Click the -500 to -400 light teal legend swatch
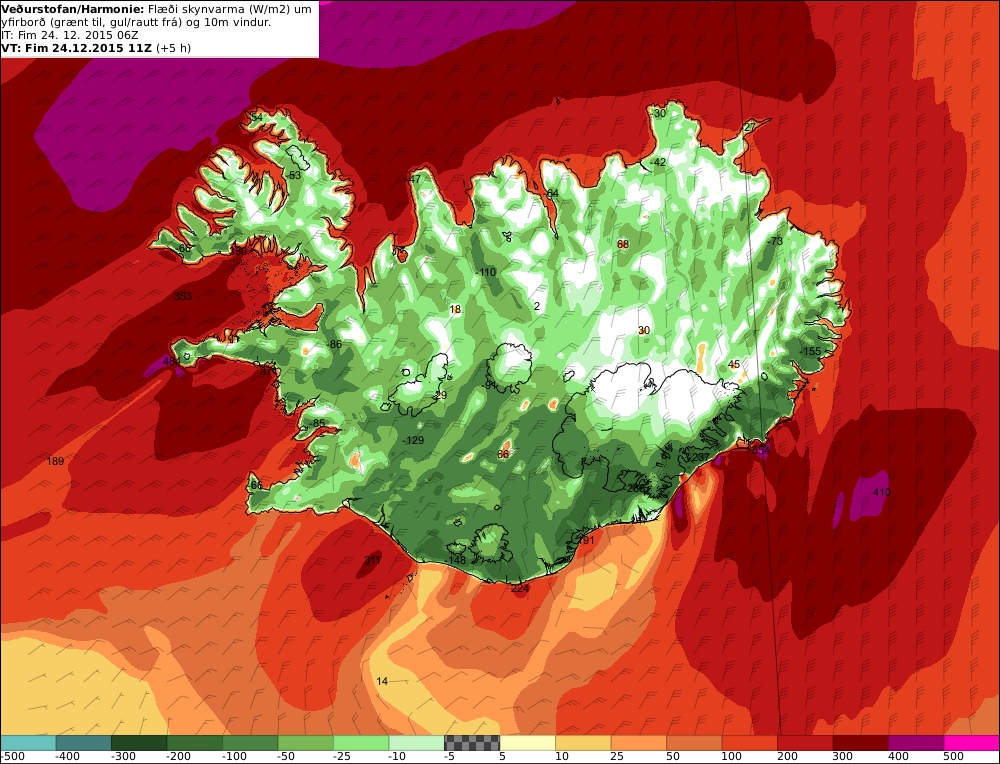This screenshot has width=1000, height=764. [x=28, y=743]
